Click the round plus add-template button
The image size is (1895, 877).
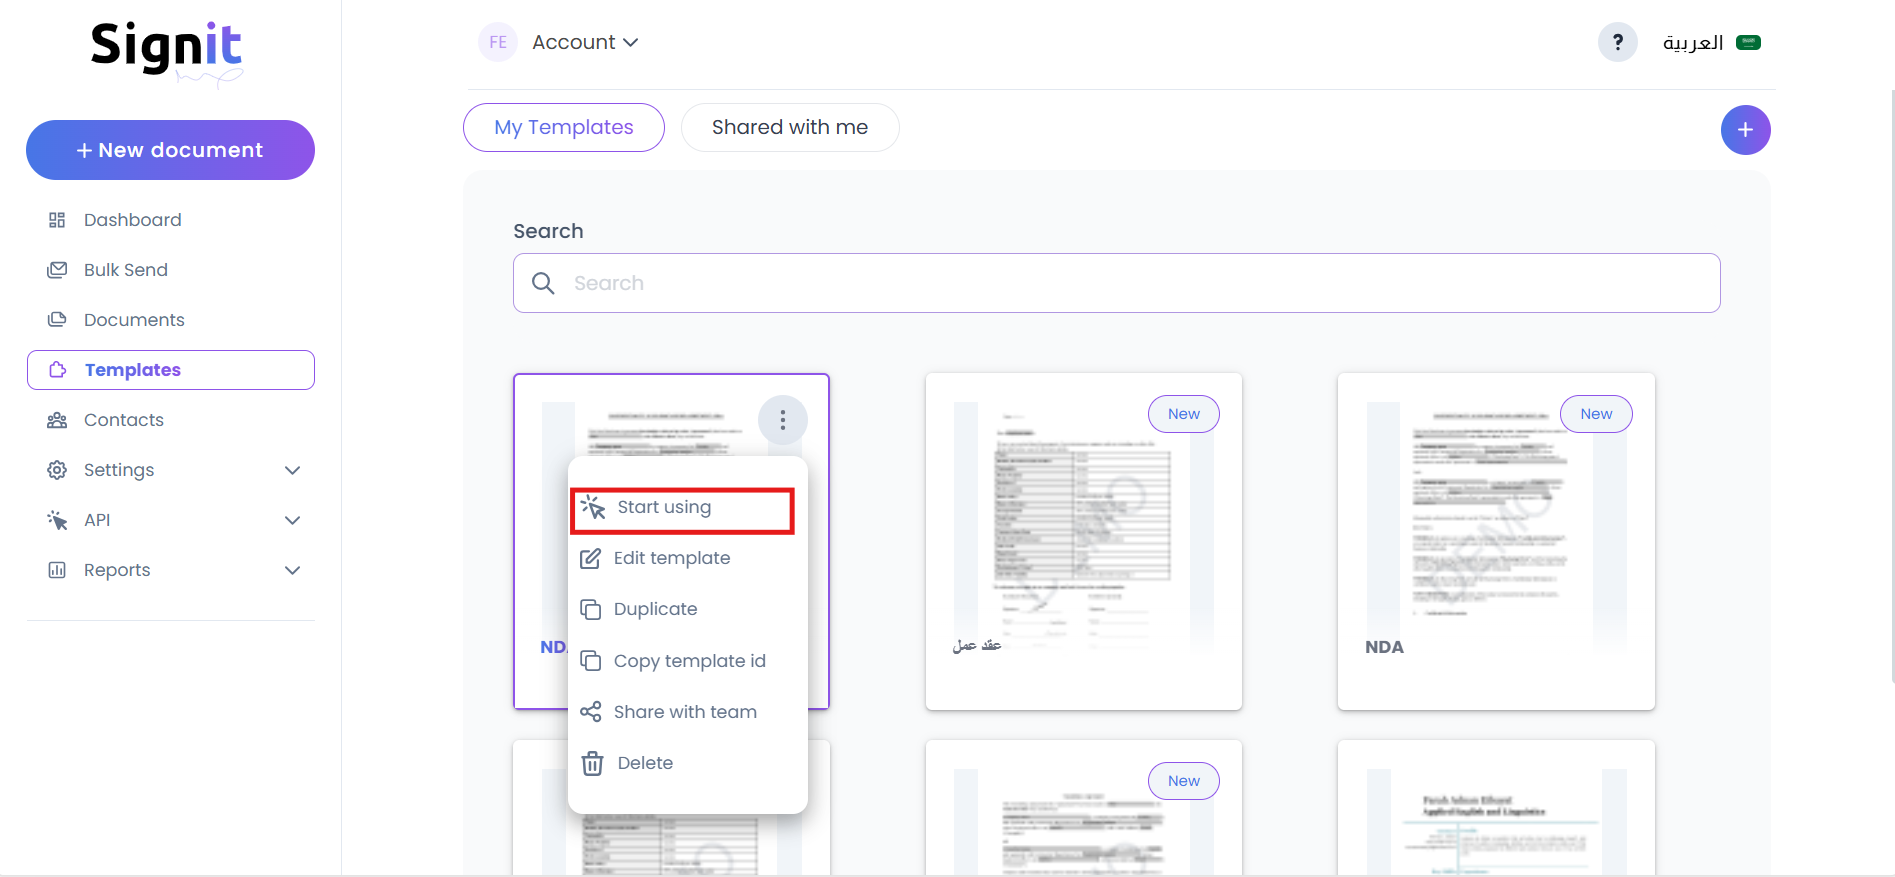[x=1745, y=130]
